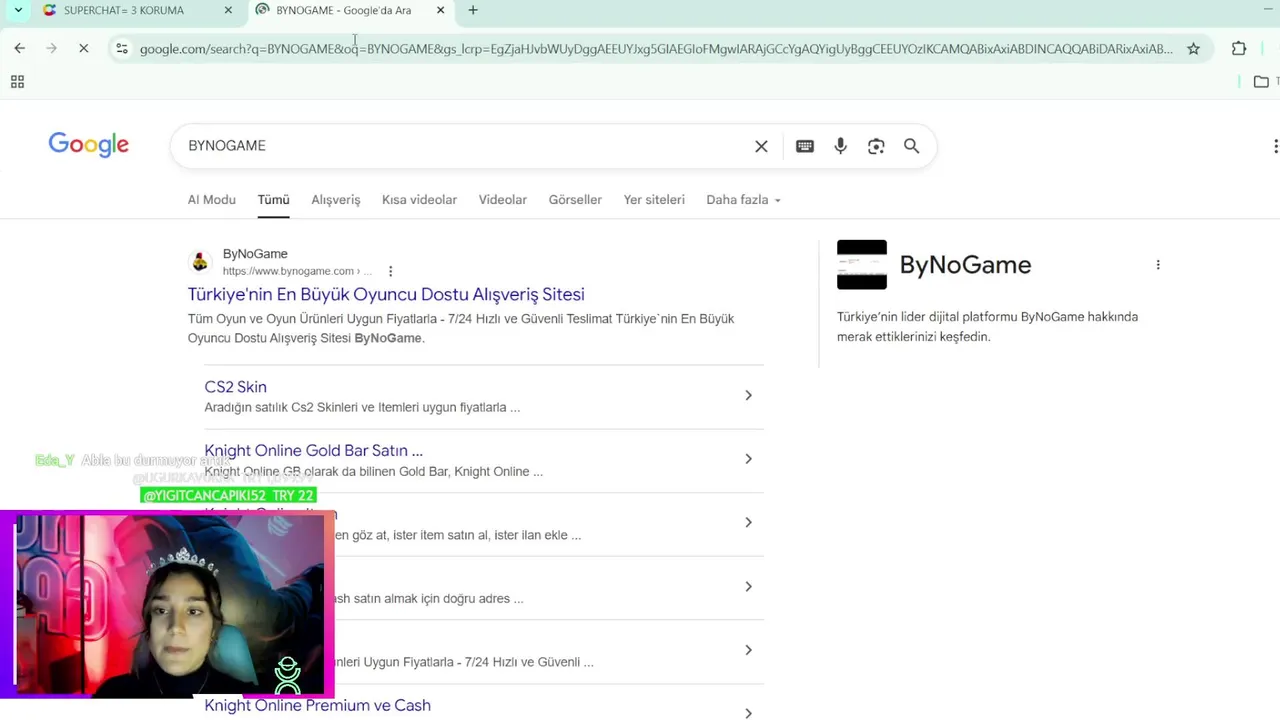Expand Knight Online Premium ve Cash chevron

tap(748, 713)
